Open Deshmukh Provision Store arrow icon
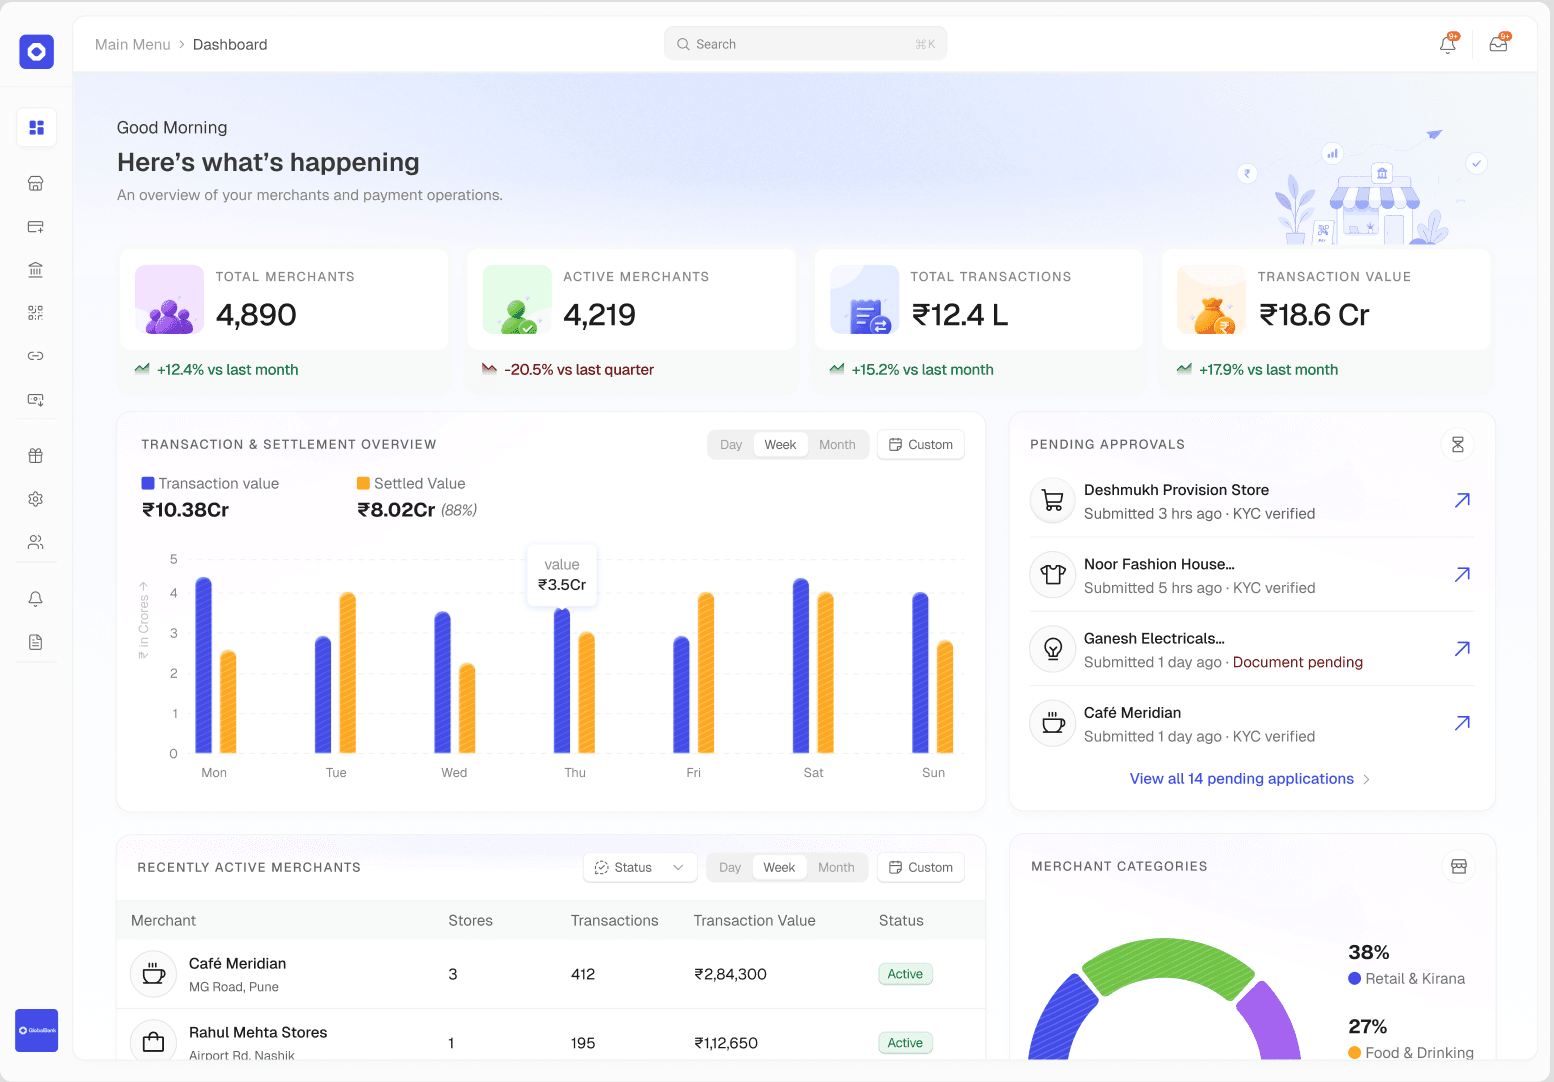1554x1082 pixels. 1462,500
